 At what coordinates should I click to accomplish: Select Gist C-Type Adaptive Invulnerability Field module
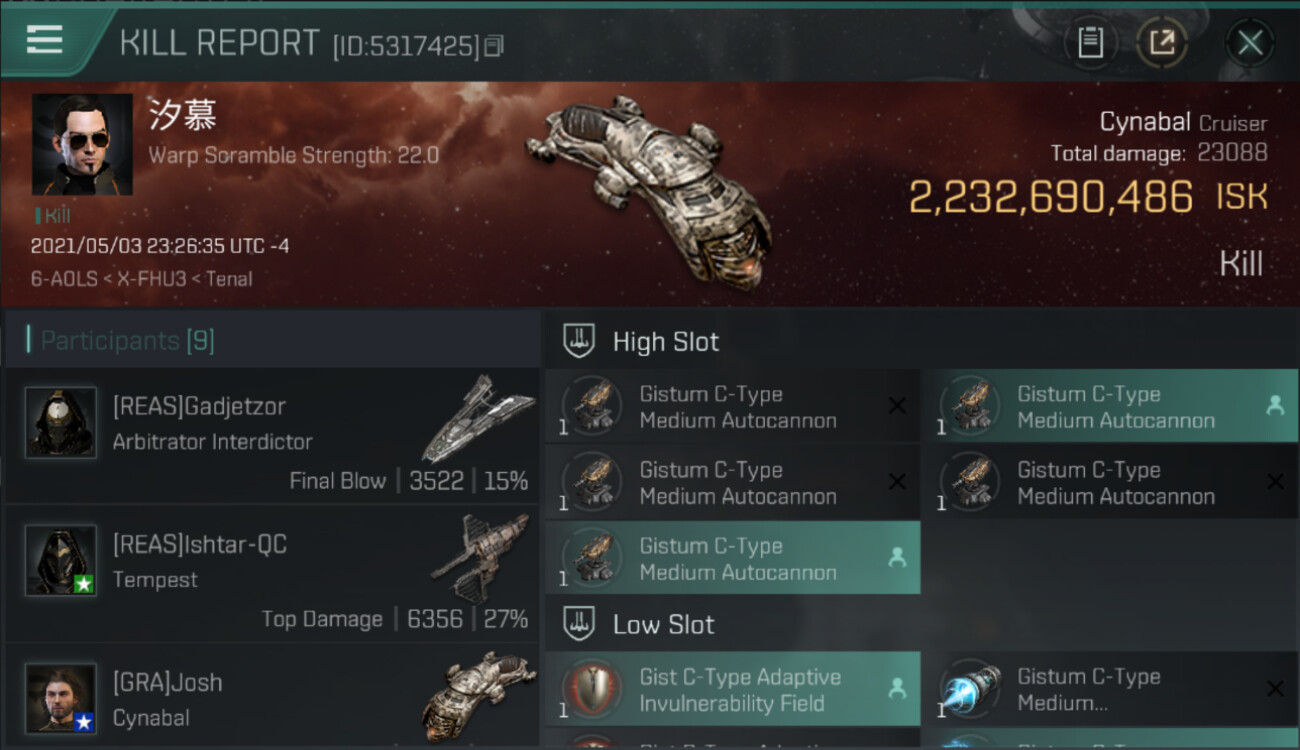tap(733, 689)
